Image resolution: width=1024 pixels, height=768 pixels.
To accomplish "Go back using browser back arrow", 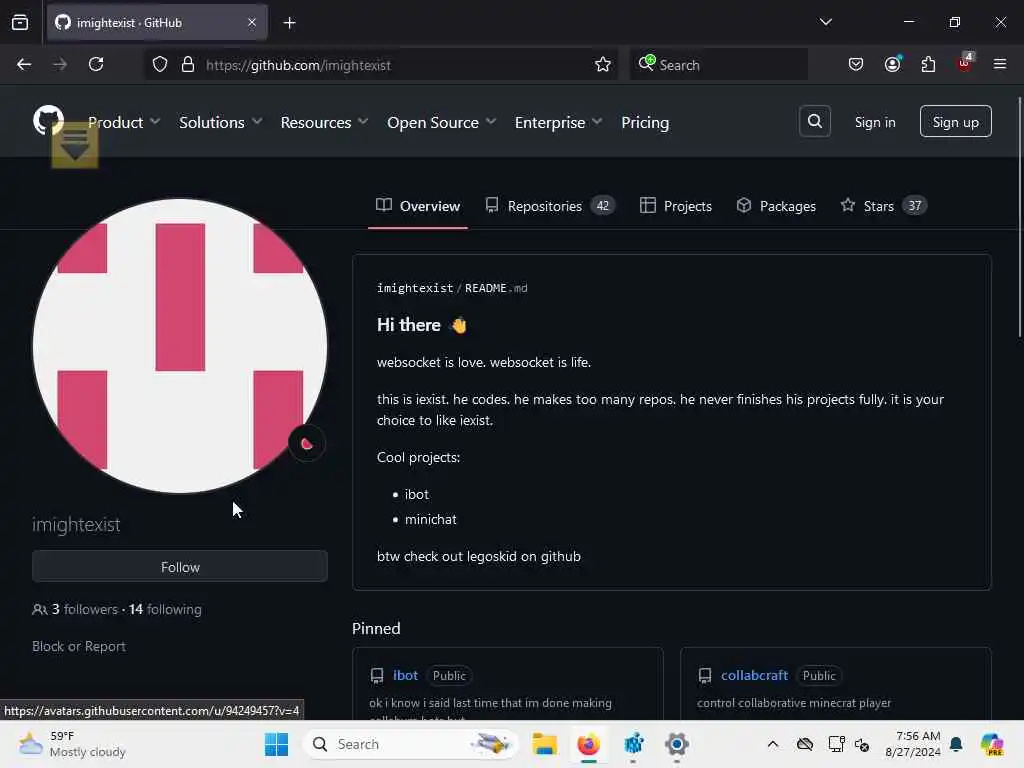I will [x=24, y=65].
